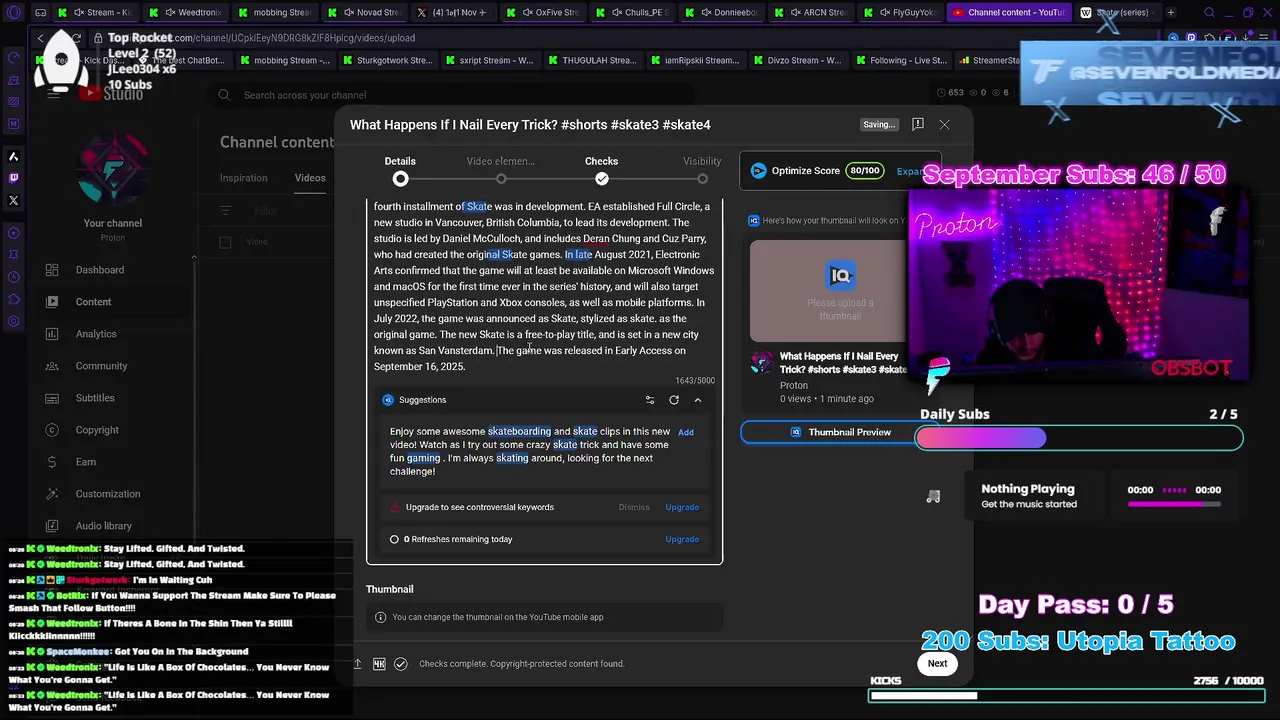Open Audio library in the sidebar
Viewport: 1280px width, 720px height.
tap(104, 526)
